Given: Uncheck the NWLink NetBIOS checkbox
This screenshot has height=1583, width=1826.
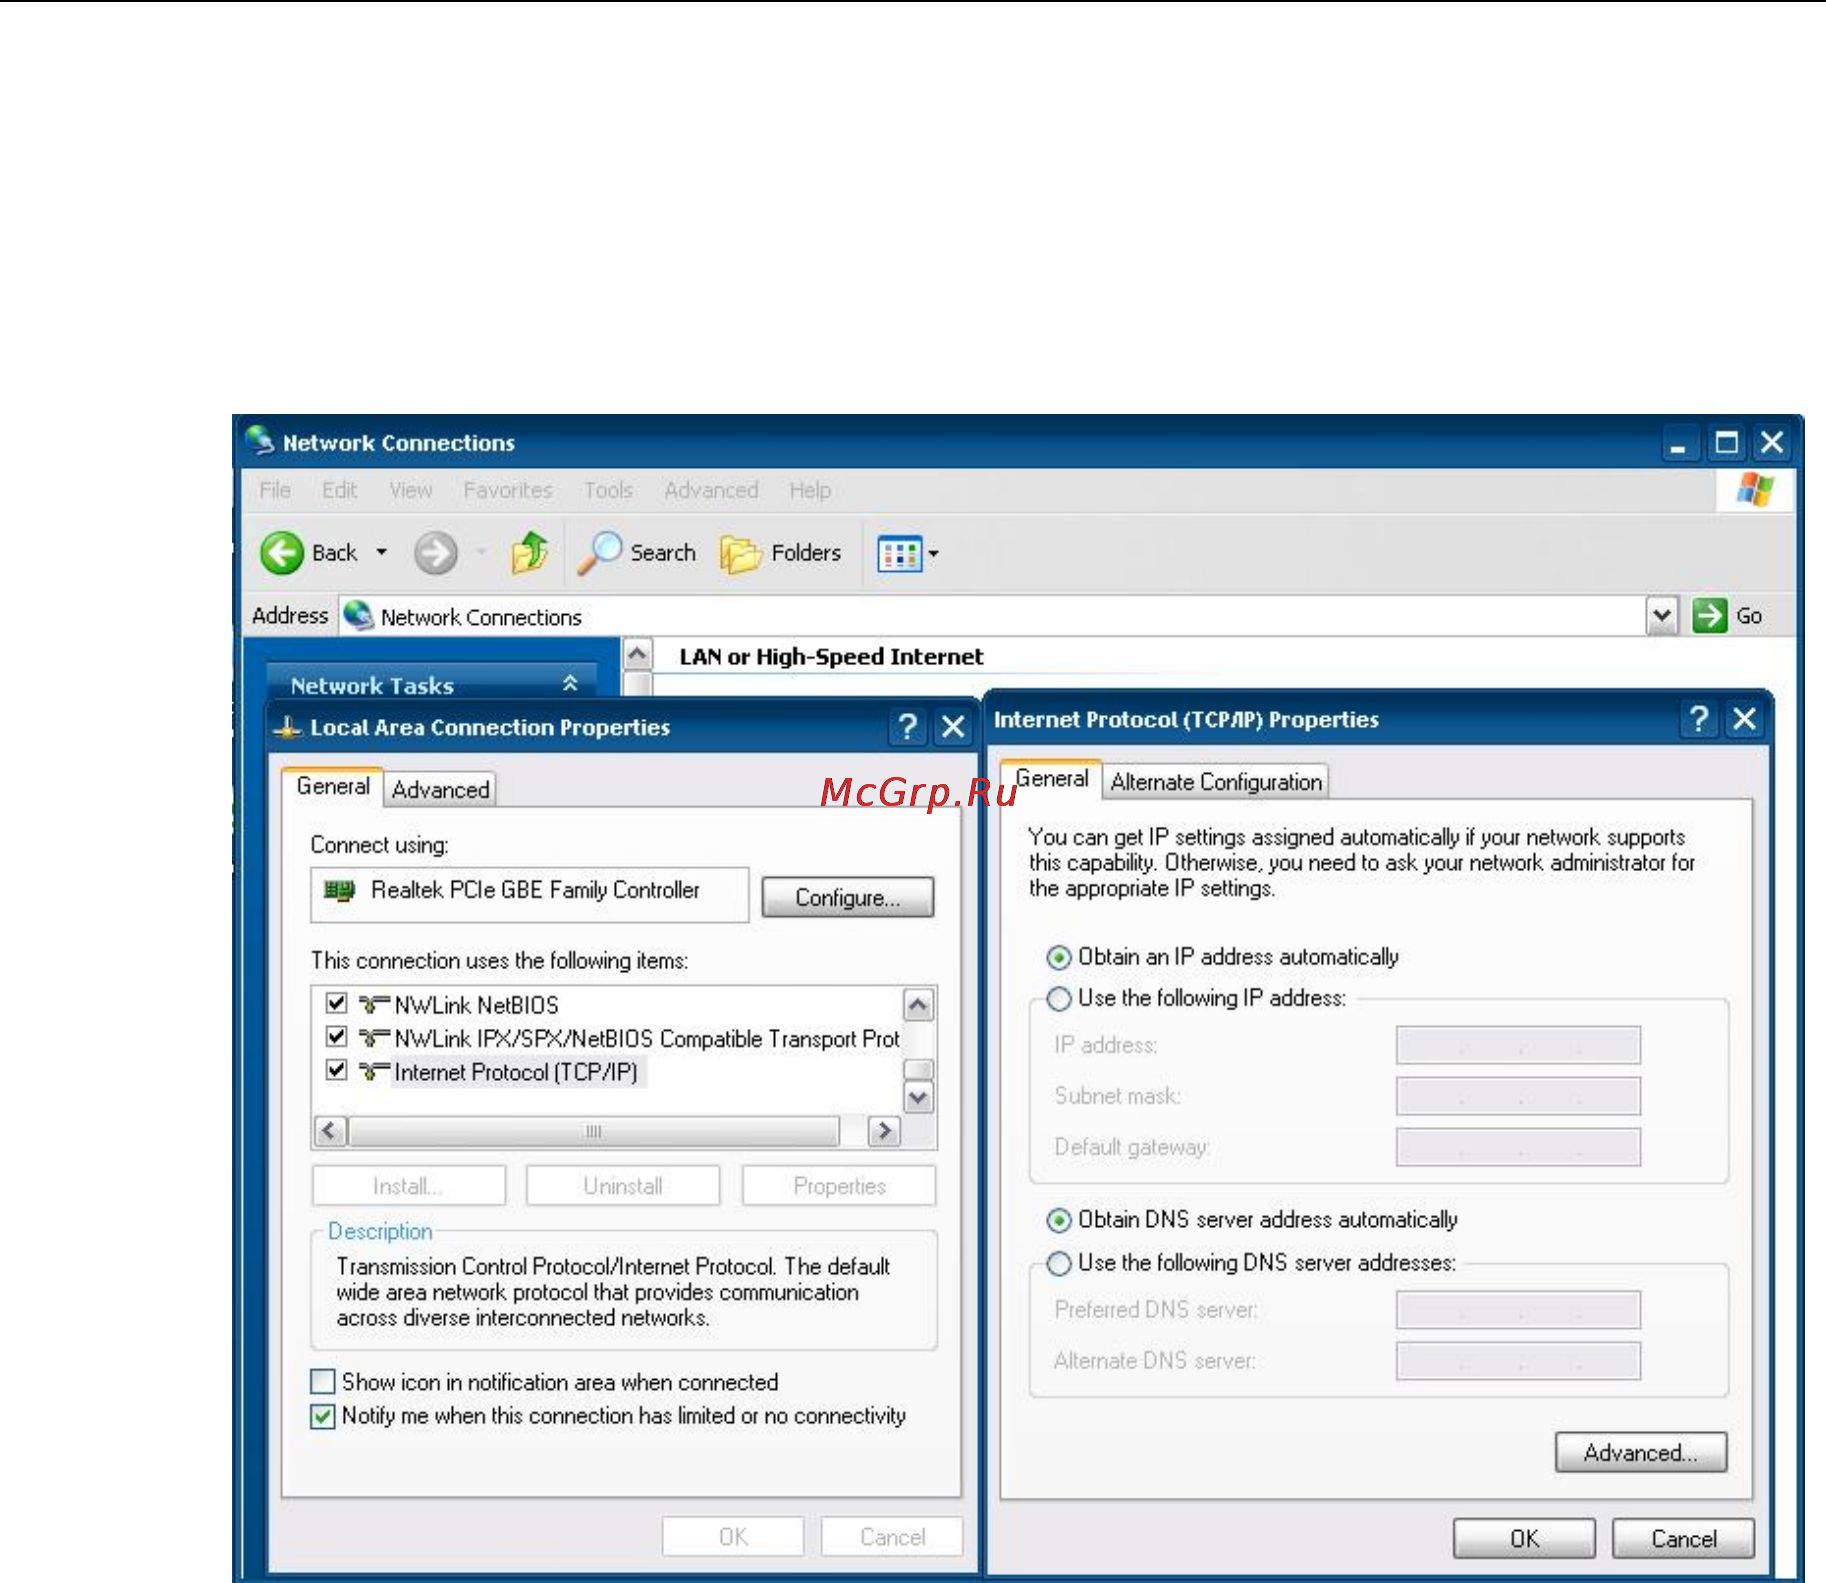Looking at the screenshot, I should tap(337, 1003).
